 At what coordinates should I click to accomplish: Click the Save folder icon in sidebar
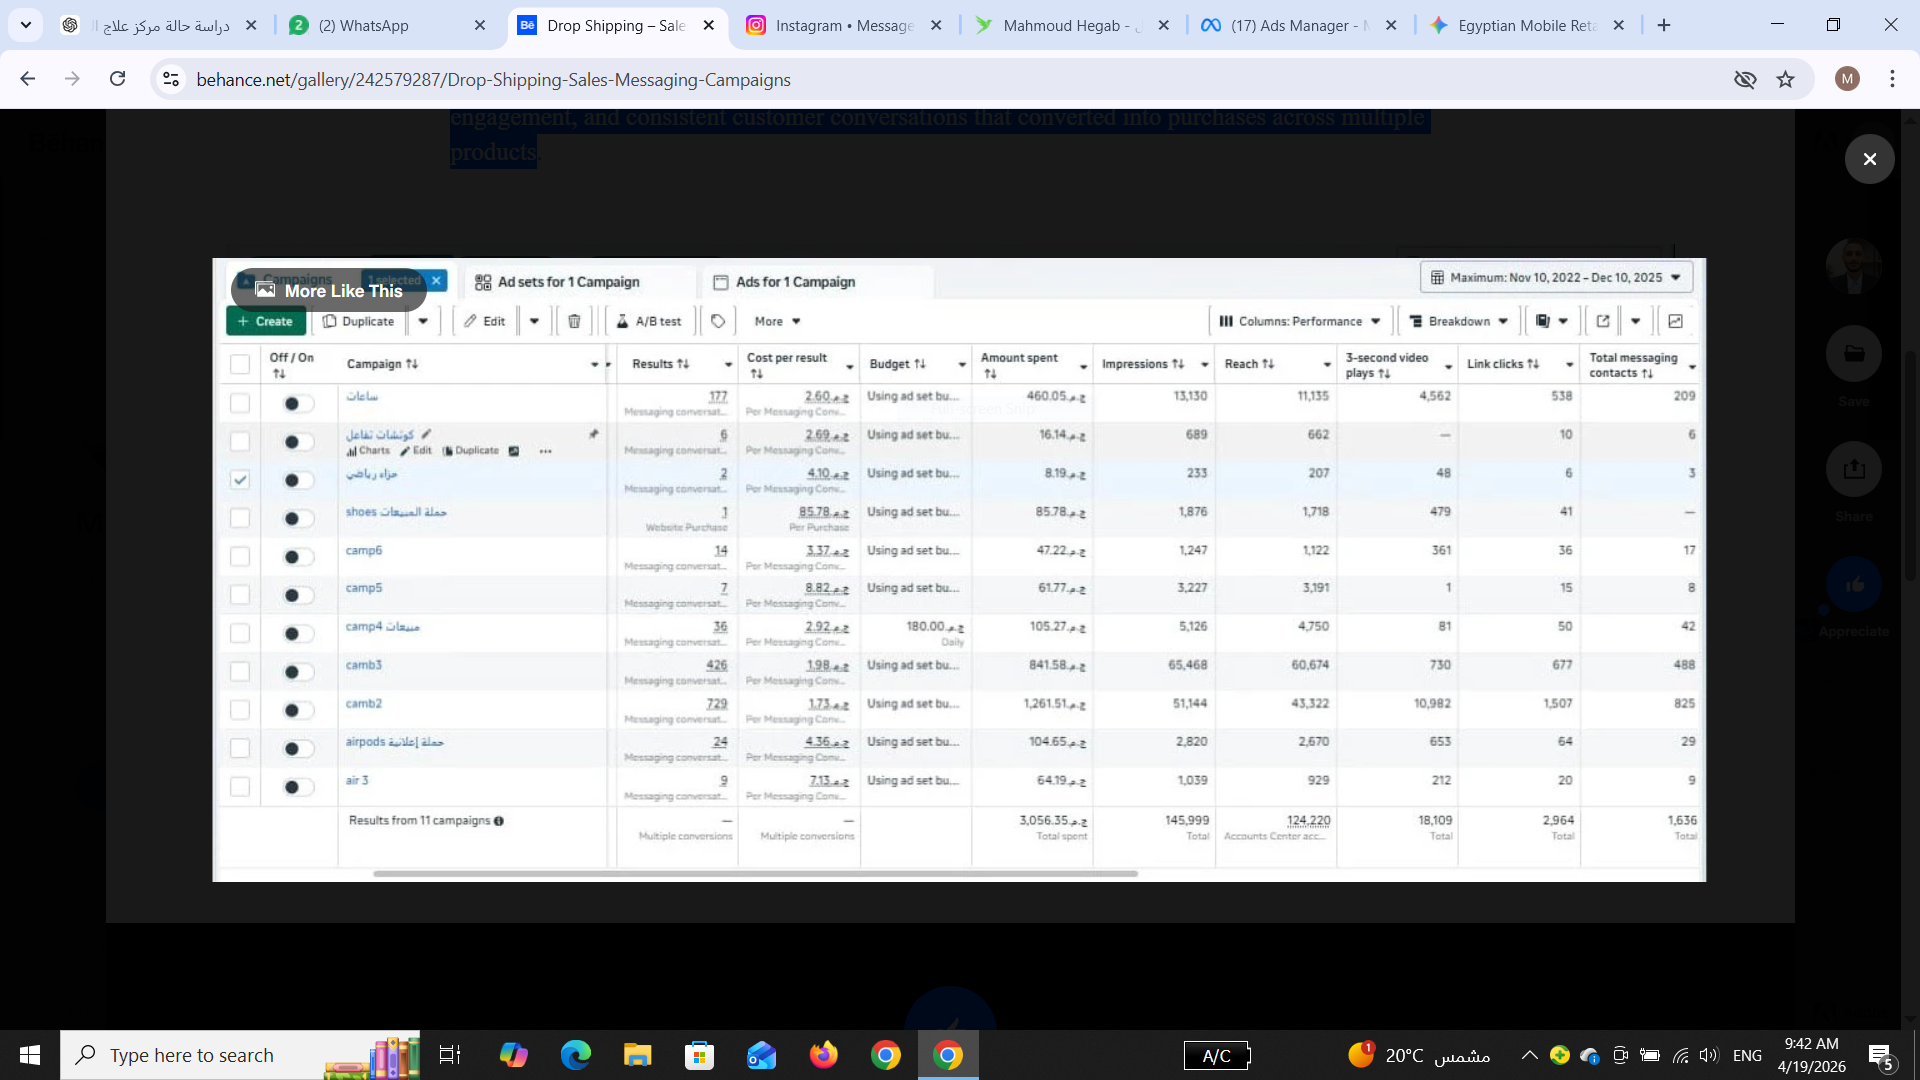click(x=1853, y=354)
